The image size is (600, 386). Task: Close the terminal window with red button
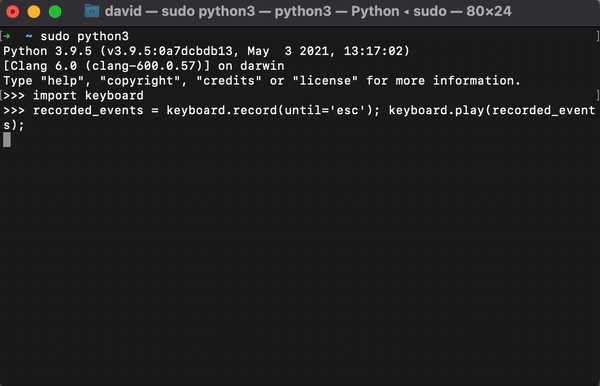12,11
